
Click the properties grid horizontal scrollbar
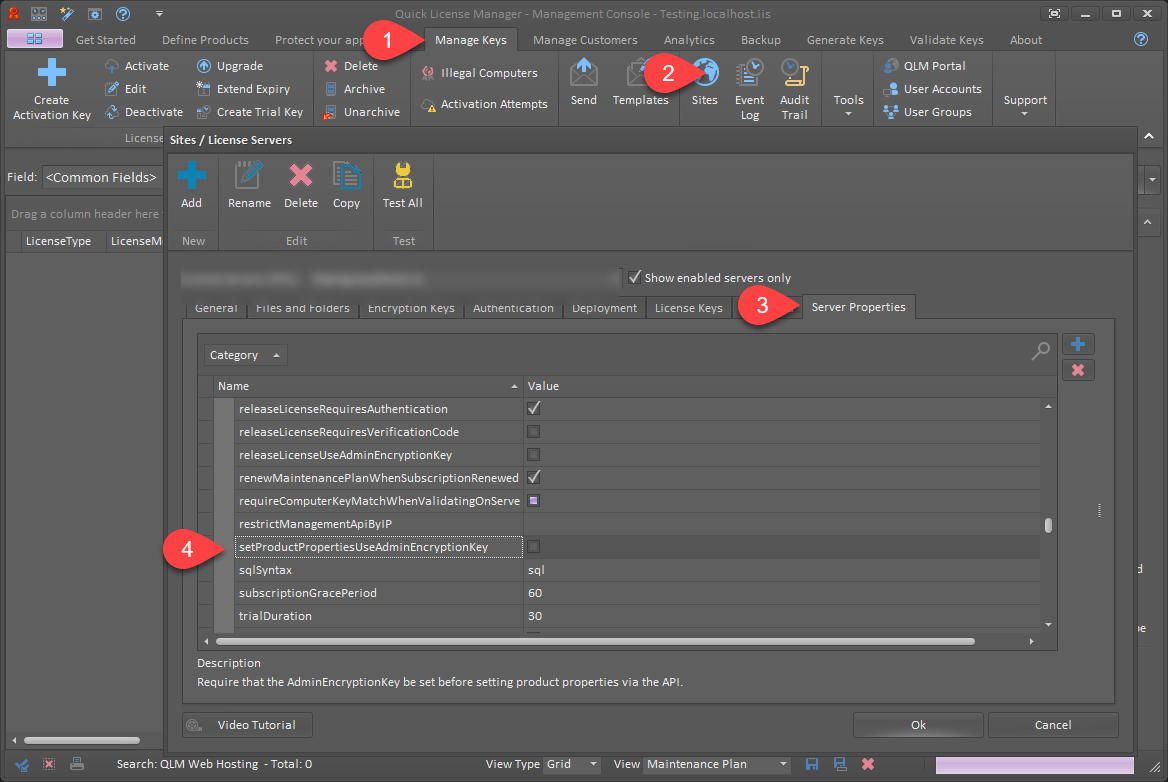point(595,641)
